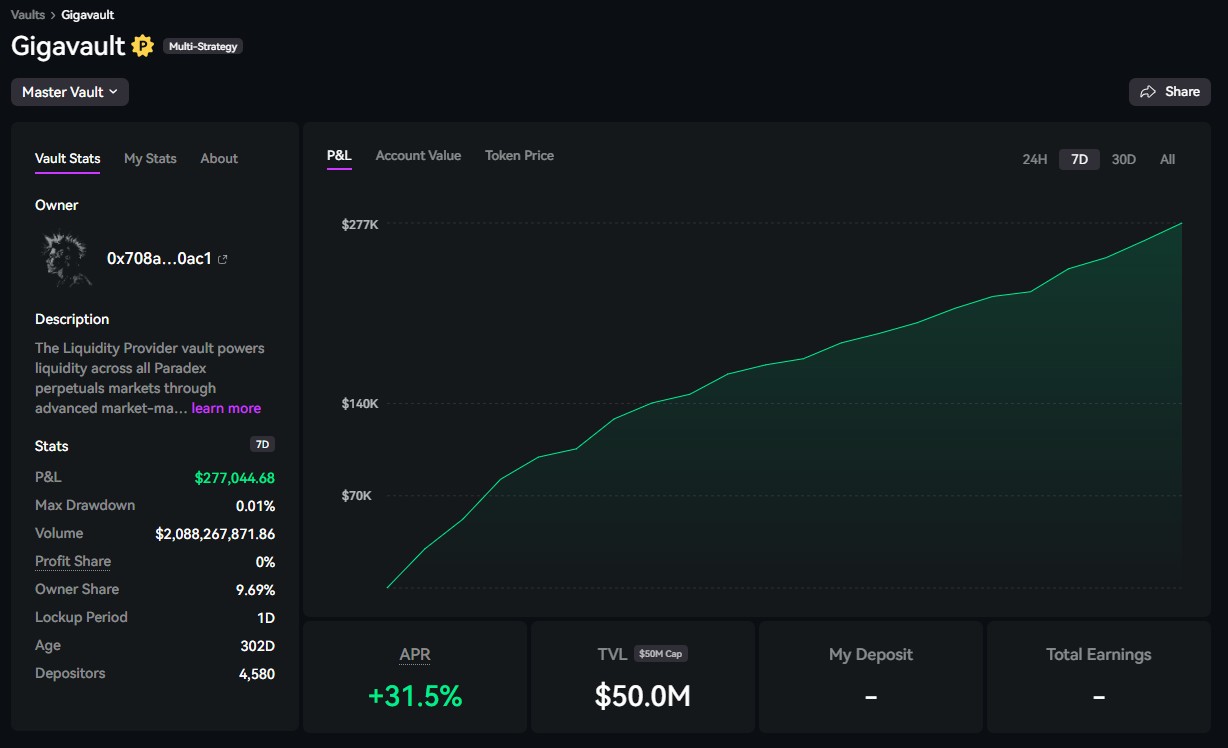Image resolution: width=1228 pixels, height=748 pixels.
Task: Set chart range to All
Action: pyautogui.click(x=1167, y=159)
